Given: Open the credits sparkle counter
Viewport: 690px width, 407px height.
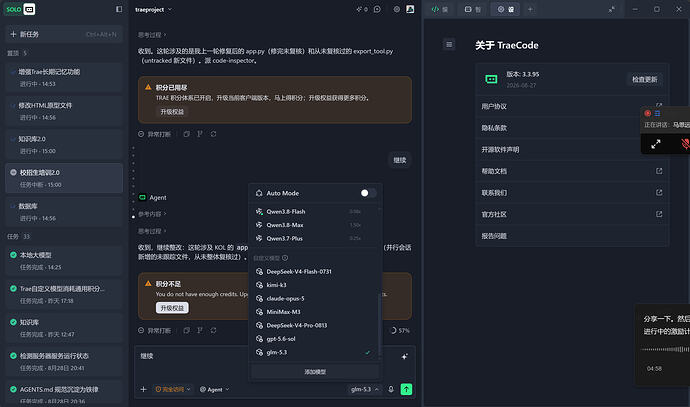Looking at the screenshot, I should tap(362, 9).
